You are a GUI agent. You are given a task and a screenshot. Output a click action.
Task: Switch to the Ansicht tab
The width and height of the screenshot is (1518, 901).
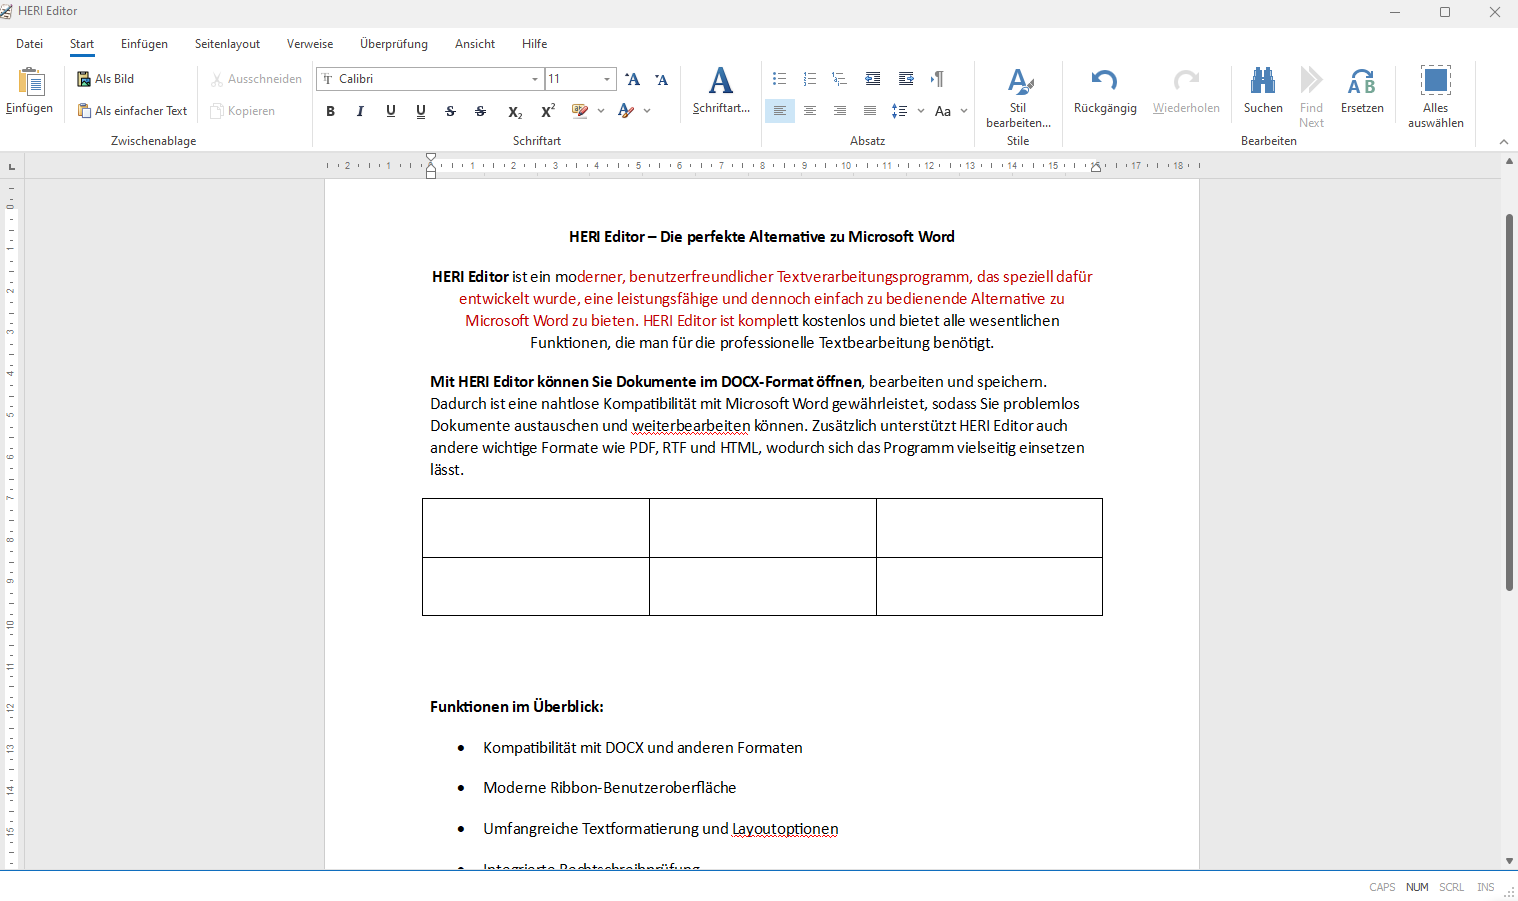tap(475, 44)
